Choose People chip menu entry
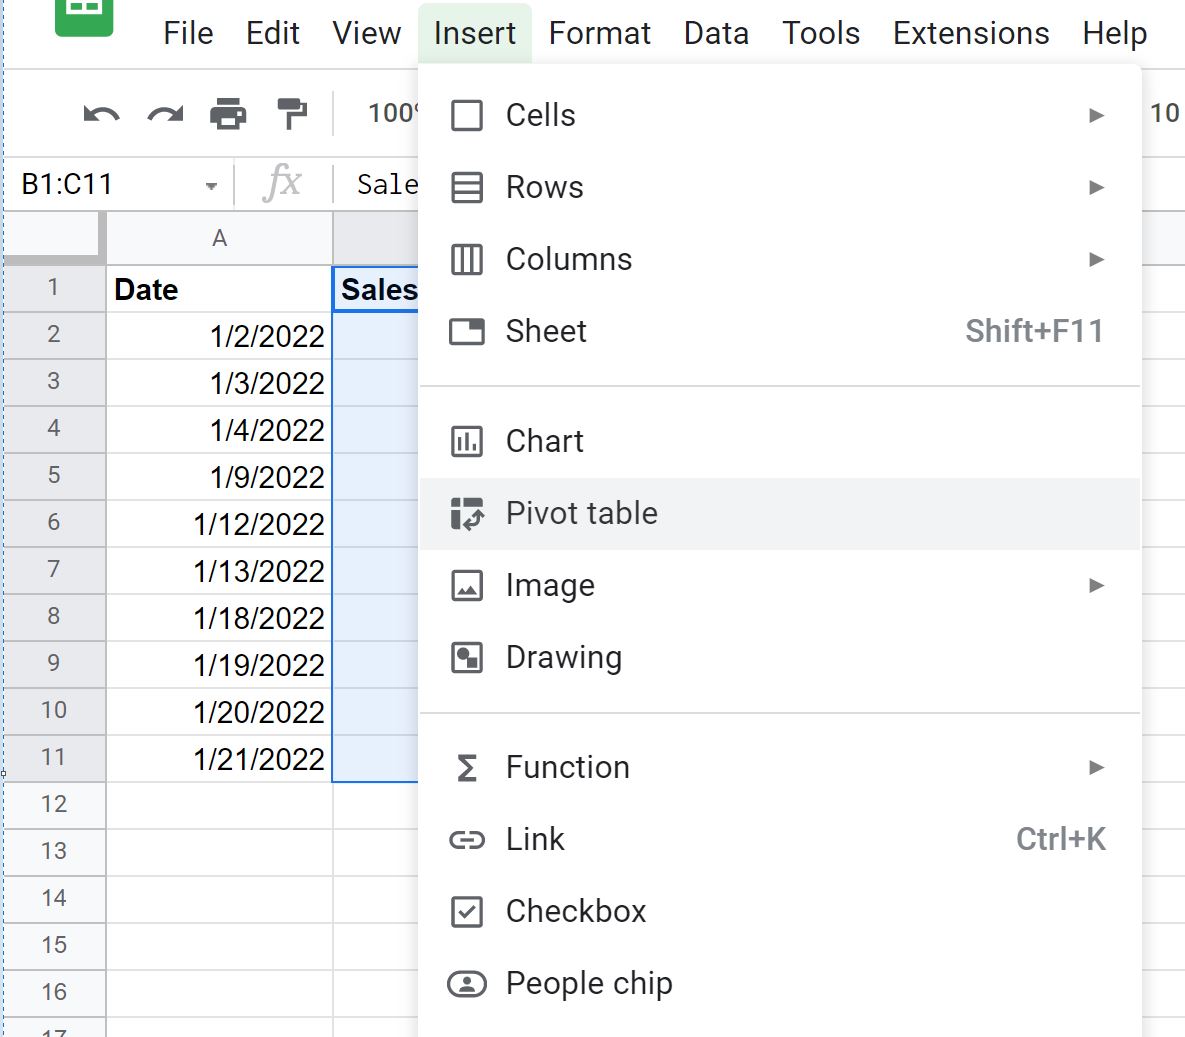This screenshot has height=1037, width=1185. [x=779, y=983]
